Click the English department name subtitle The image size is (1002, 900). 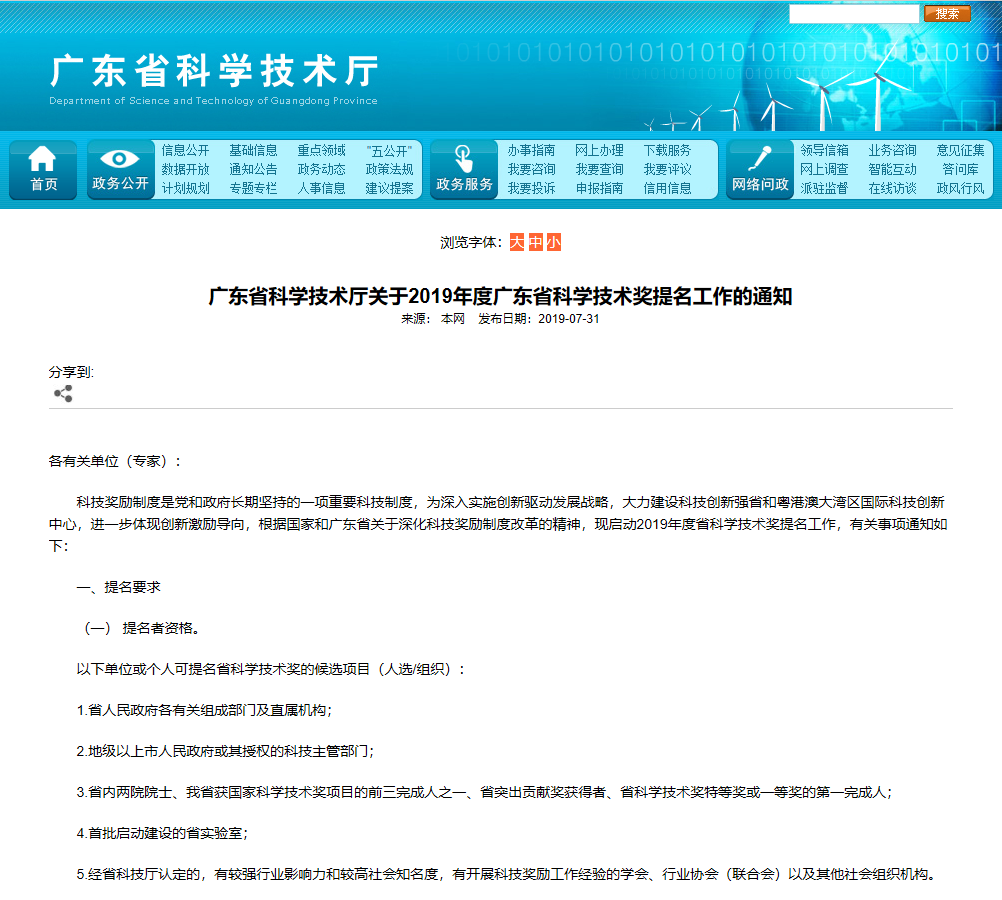pos(213,101)
